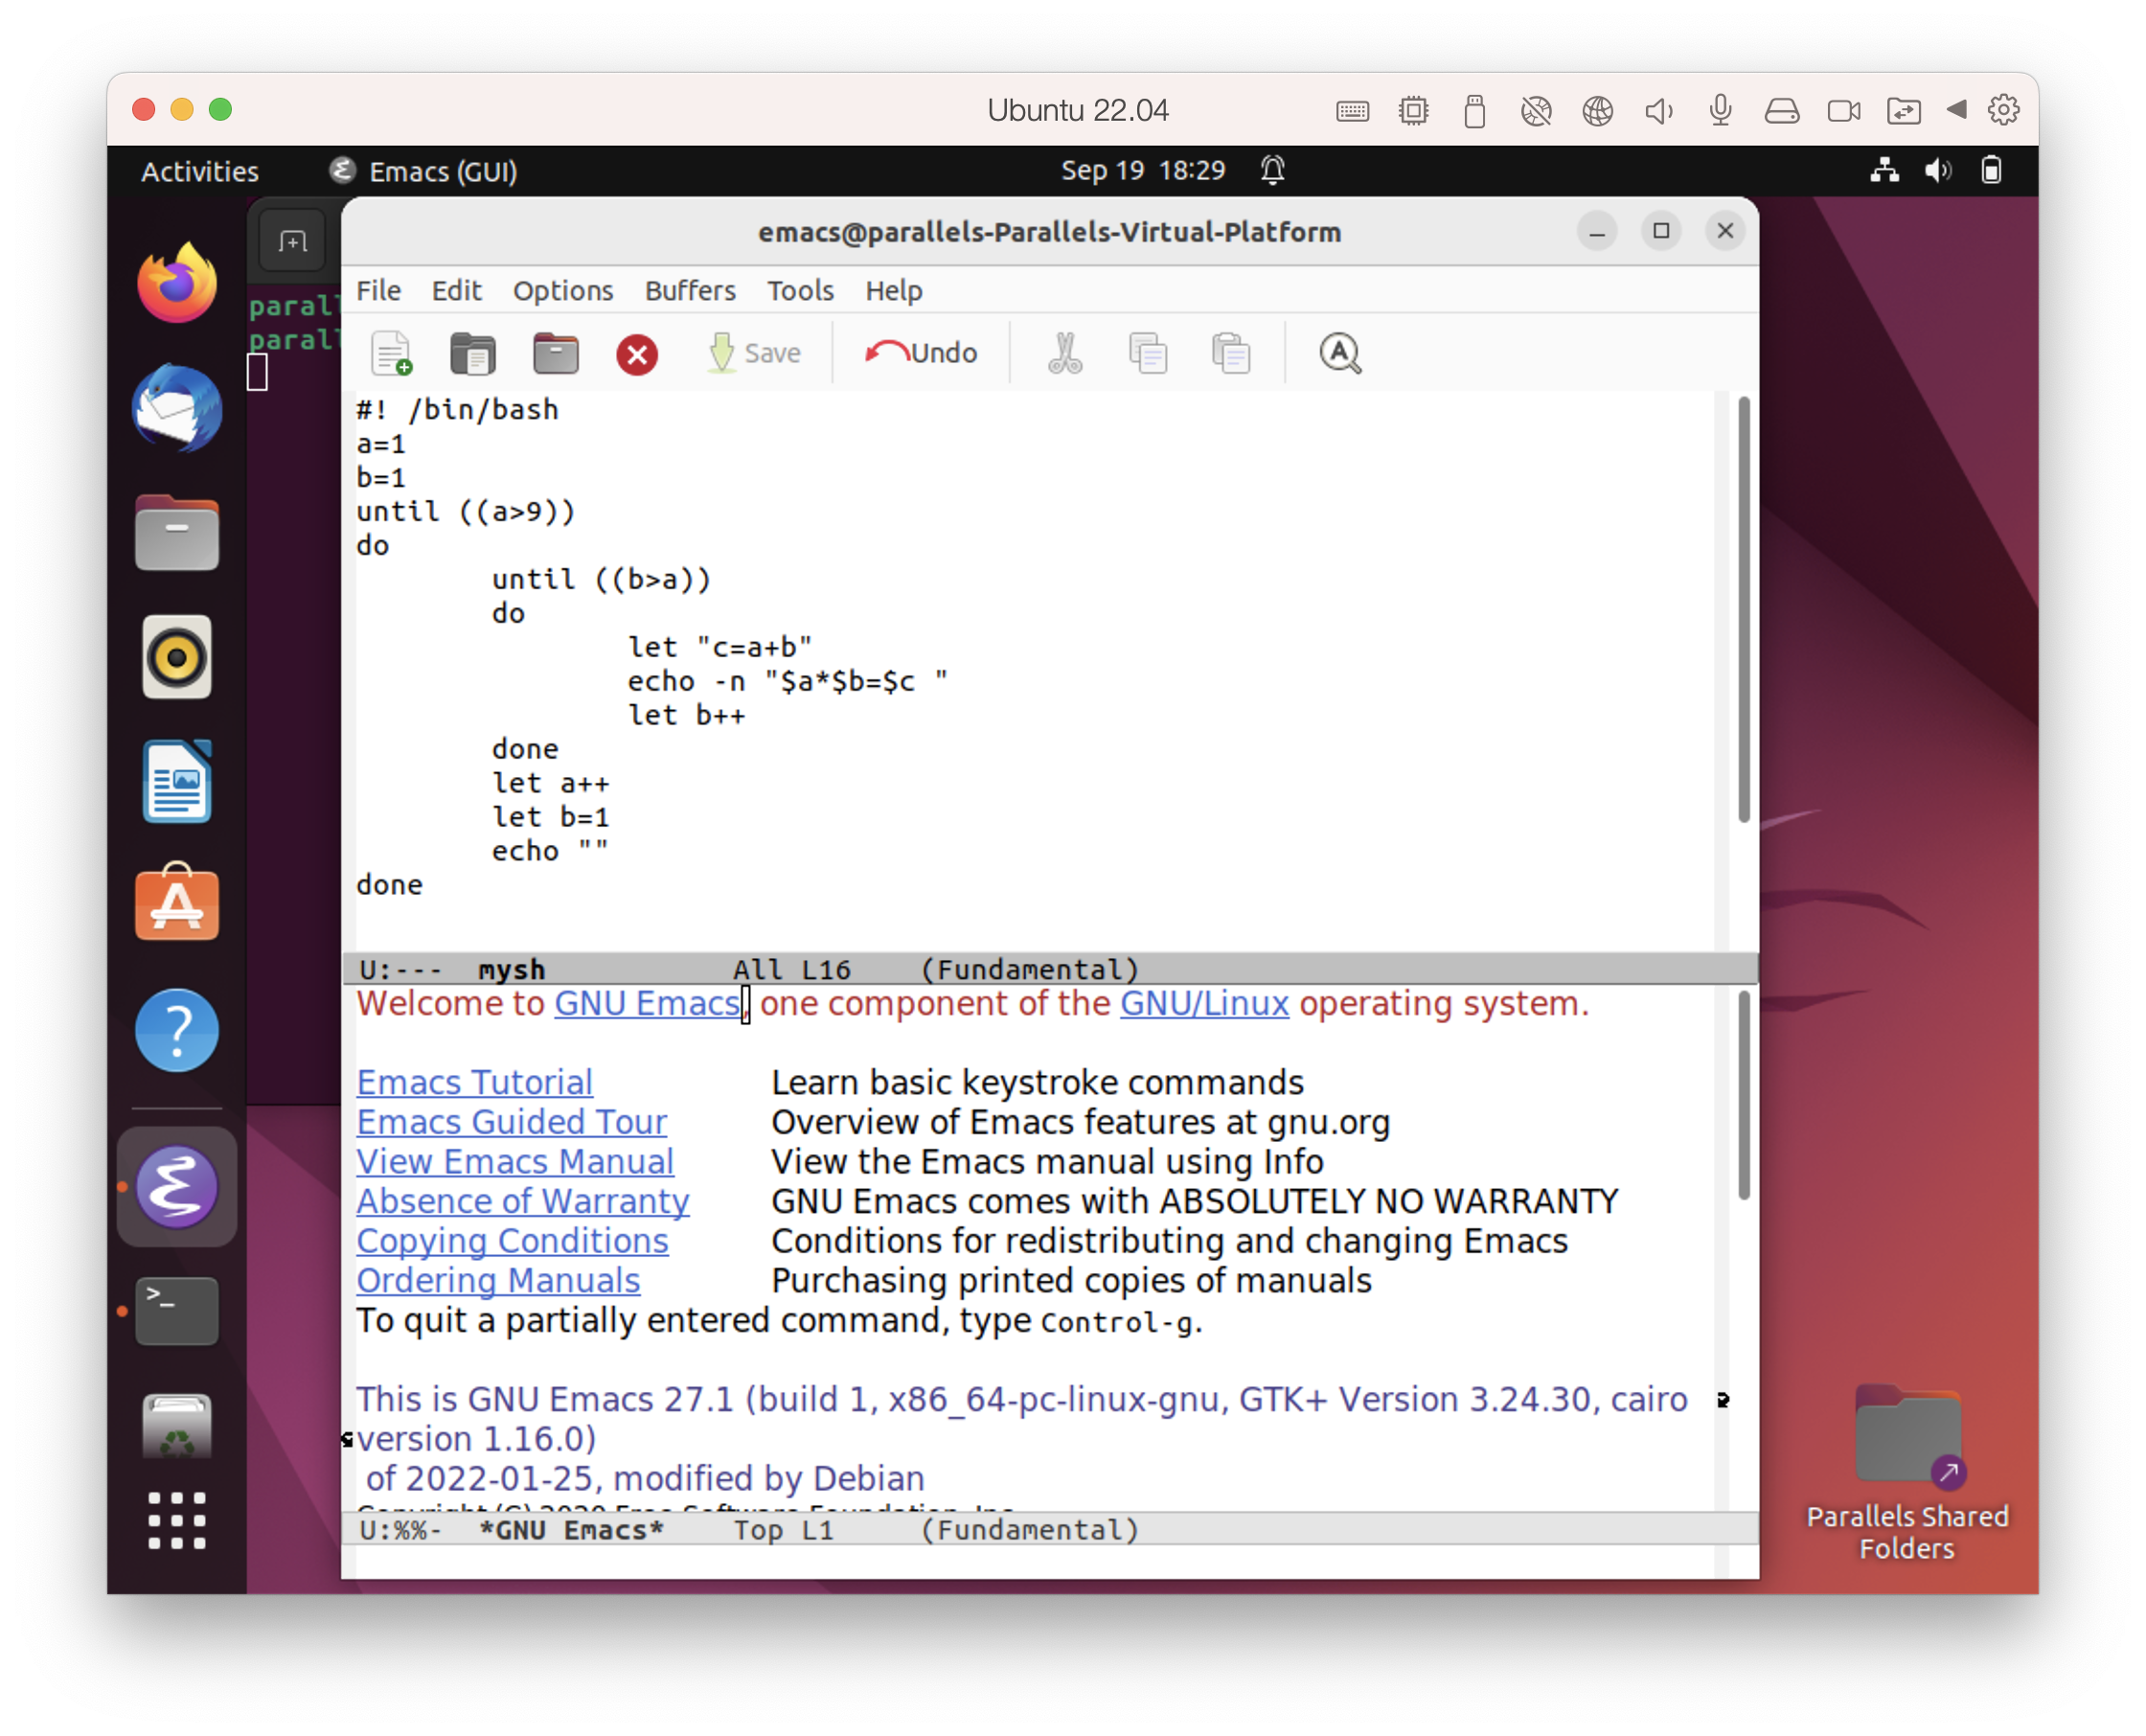Open Help from the dock
The image size is (2146, 1736).
177,1030
